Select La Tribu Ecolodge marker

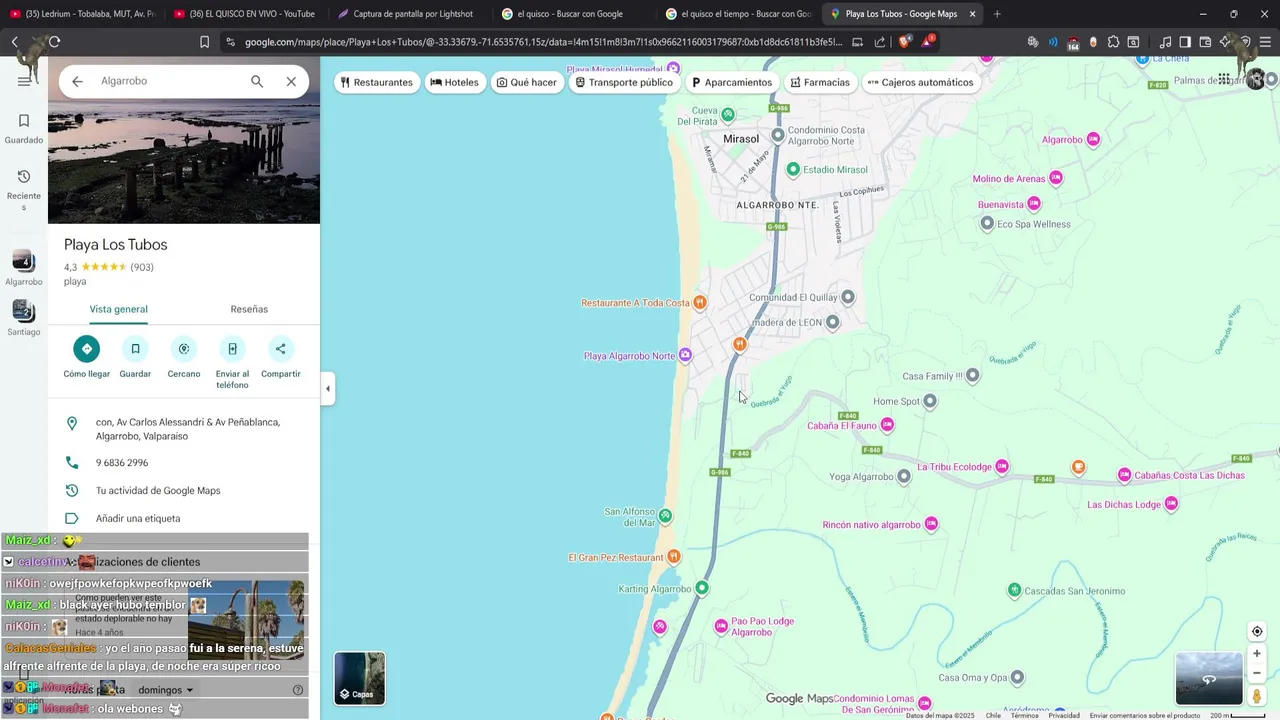pyautogui.click(x=1002, y=466)
